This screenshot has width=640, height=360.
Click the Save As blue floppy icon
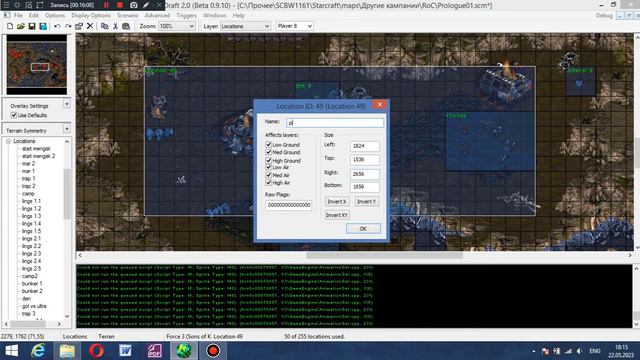click(x=43, y=27)
